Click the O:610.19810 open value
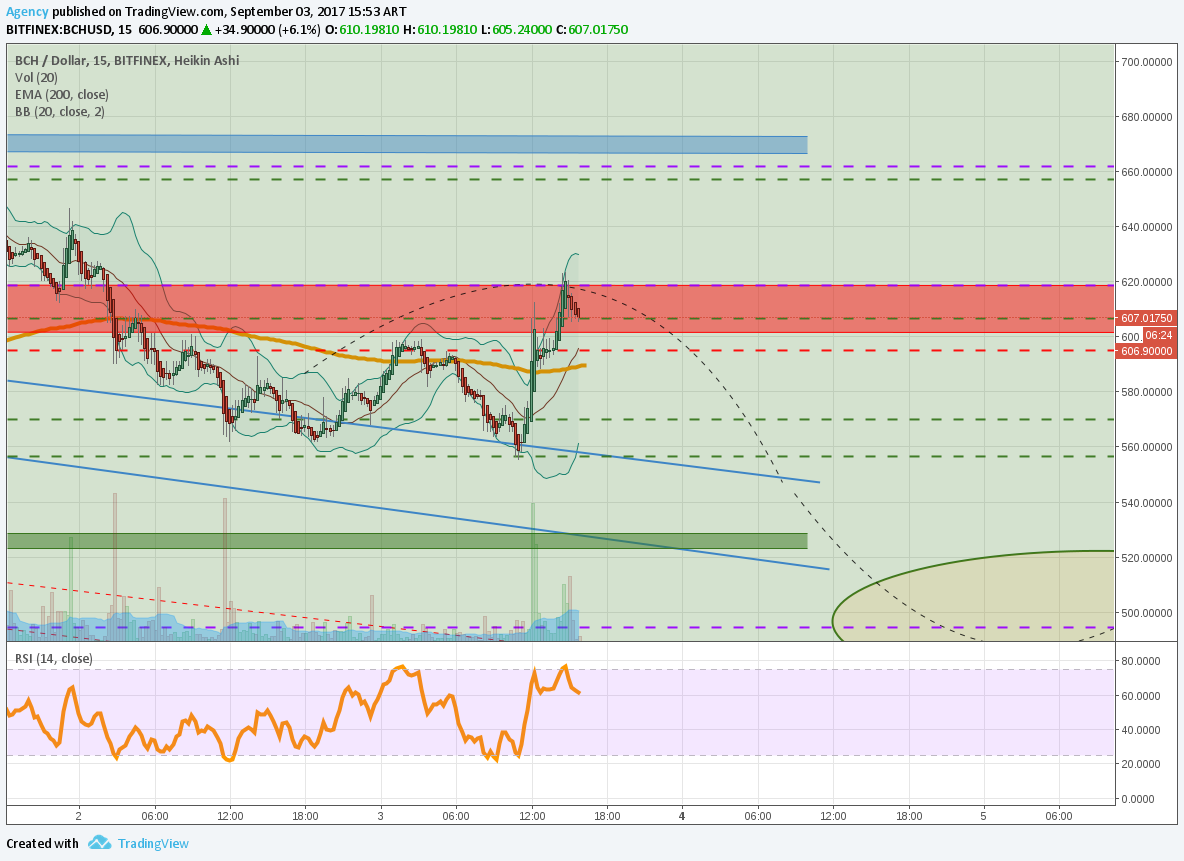1184x861 pixels. coord(362,29)
